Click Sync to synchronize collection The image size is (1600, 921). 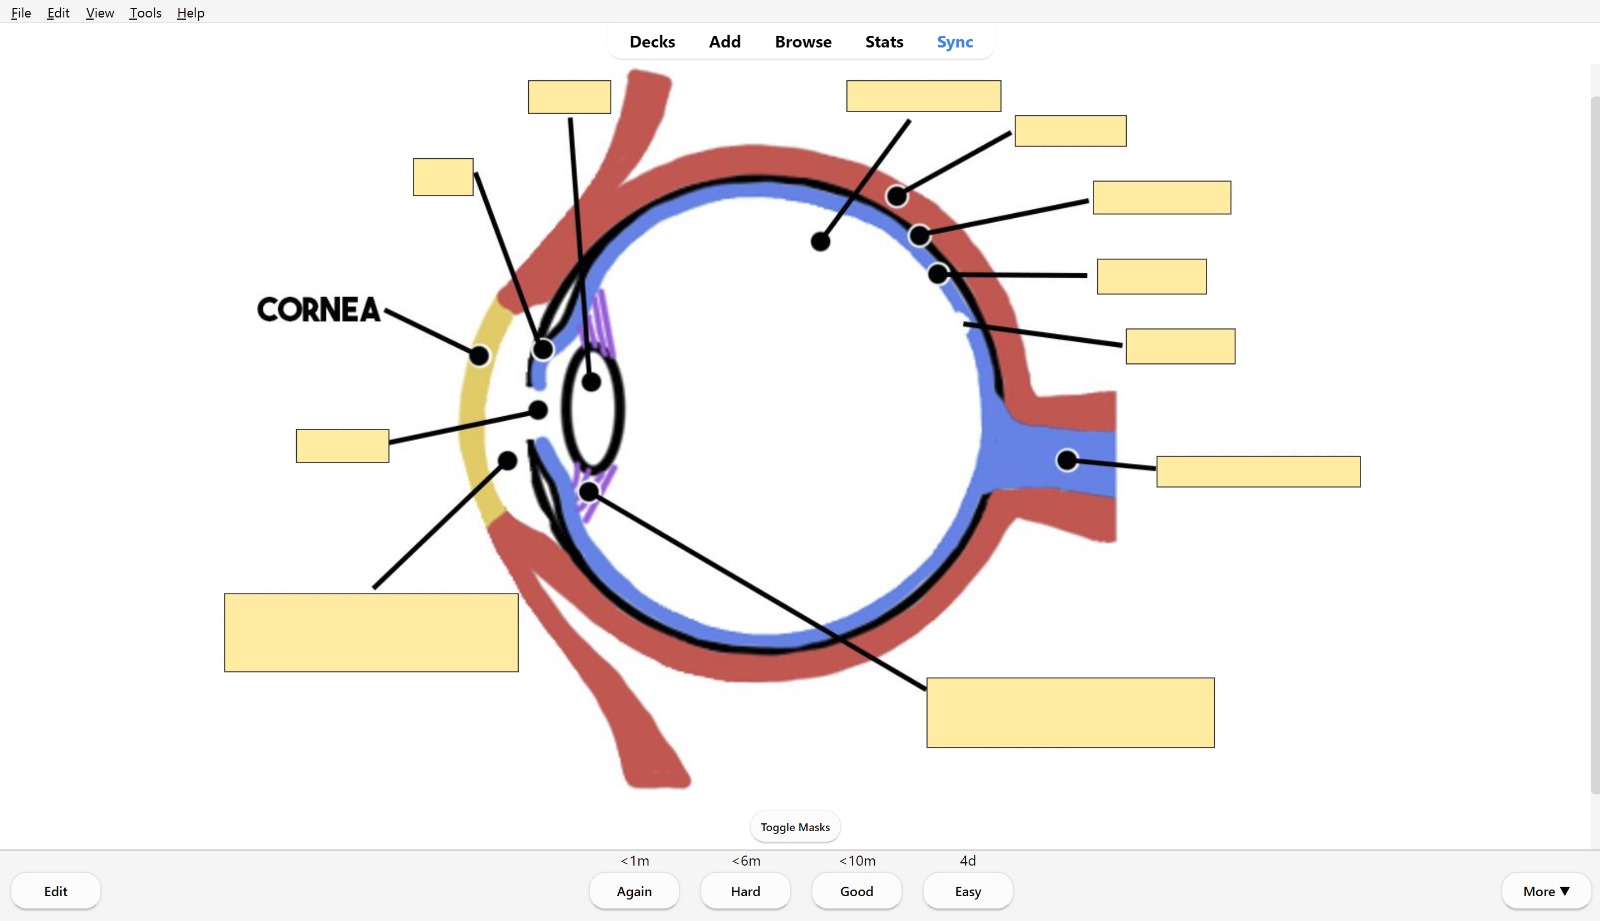point(954,42)
